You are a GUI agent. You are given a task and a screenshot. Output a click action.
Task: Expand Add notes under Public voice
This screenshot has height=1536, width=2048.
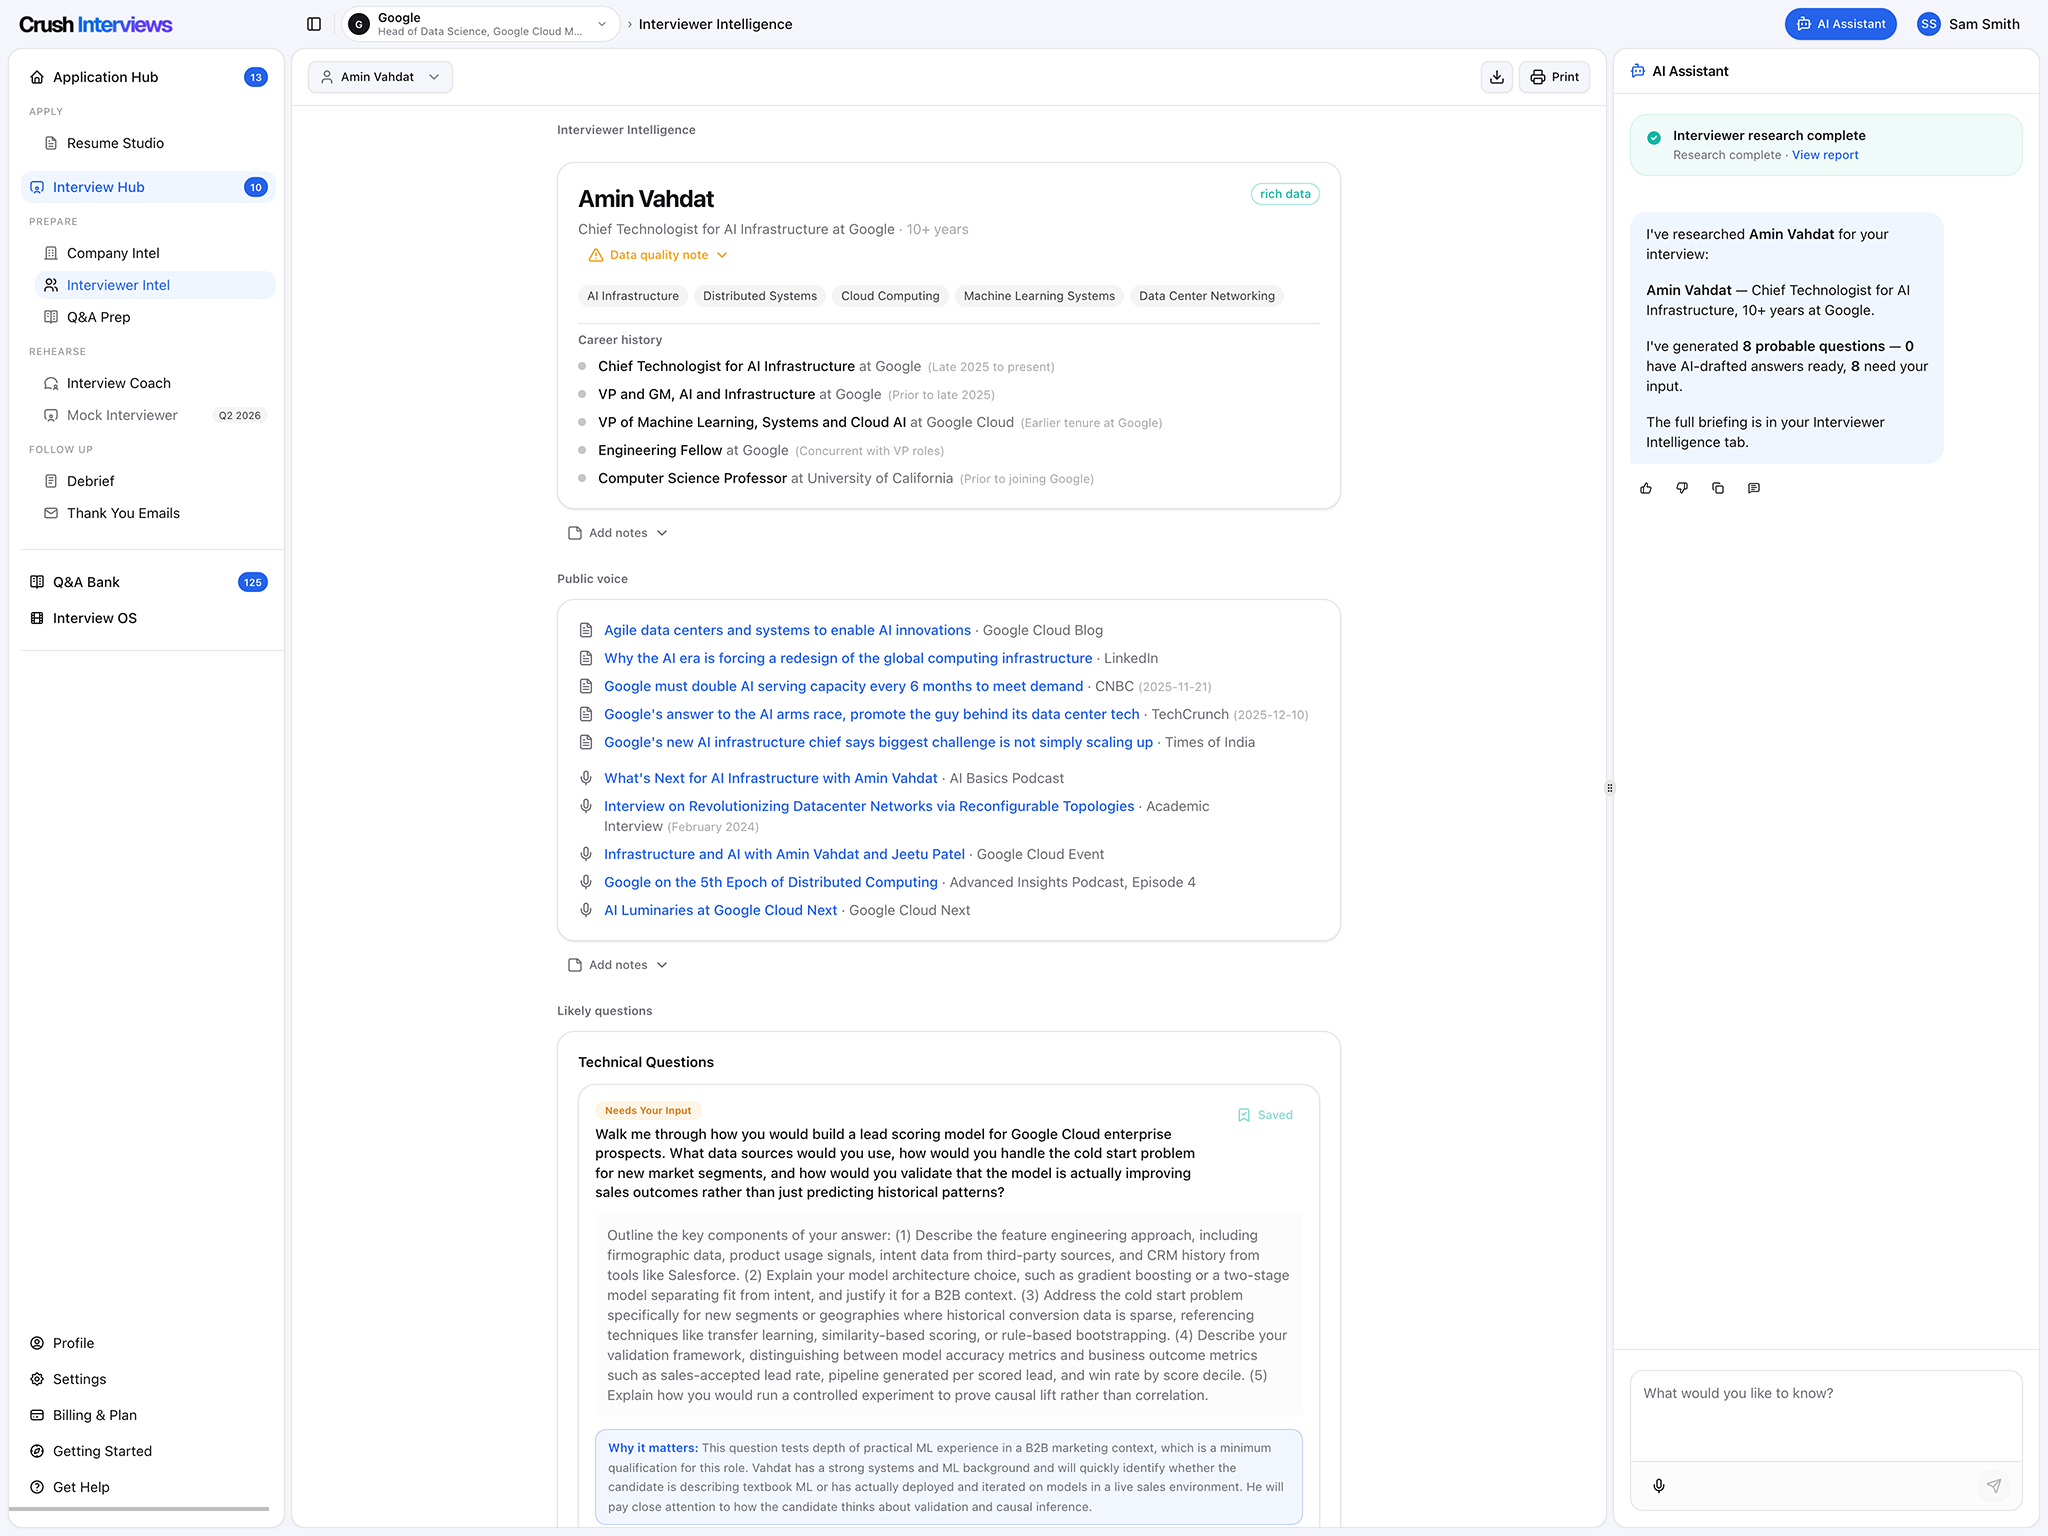tap(617, 965)
